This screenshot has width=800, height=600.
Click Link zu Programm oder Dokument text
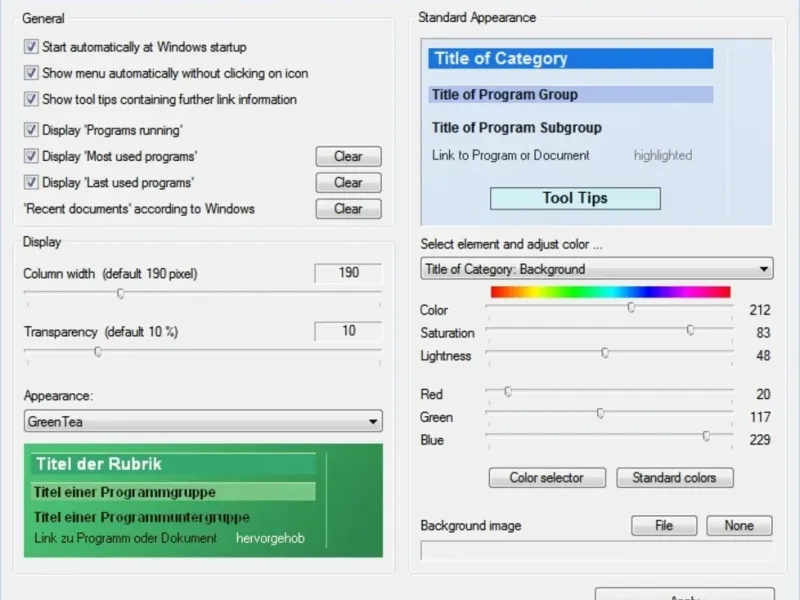tap(126, 538)
